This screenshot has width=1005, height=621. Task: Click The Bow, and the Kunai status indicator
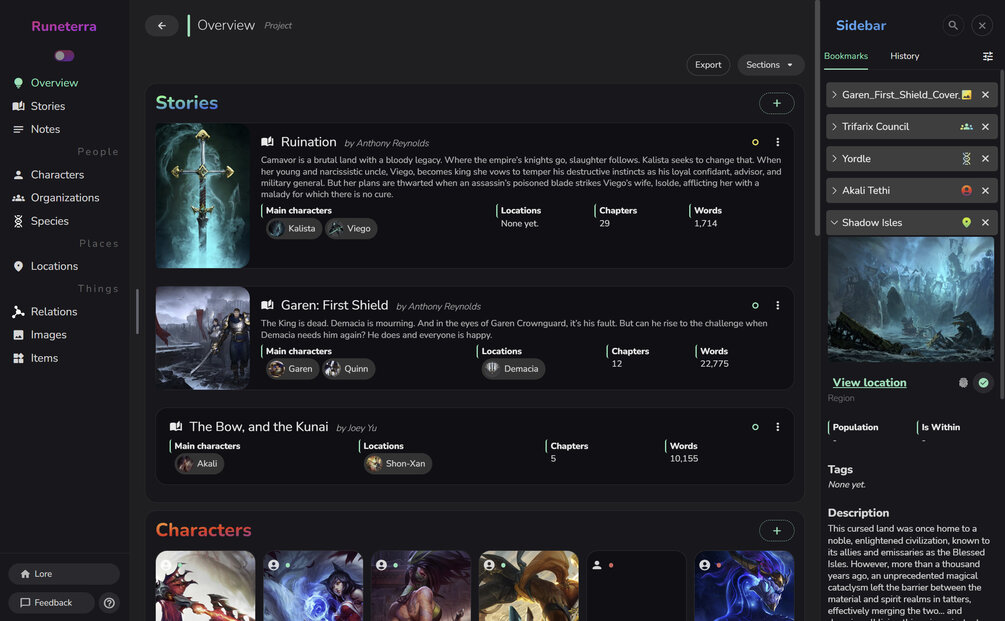click(755, 427)
